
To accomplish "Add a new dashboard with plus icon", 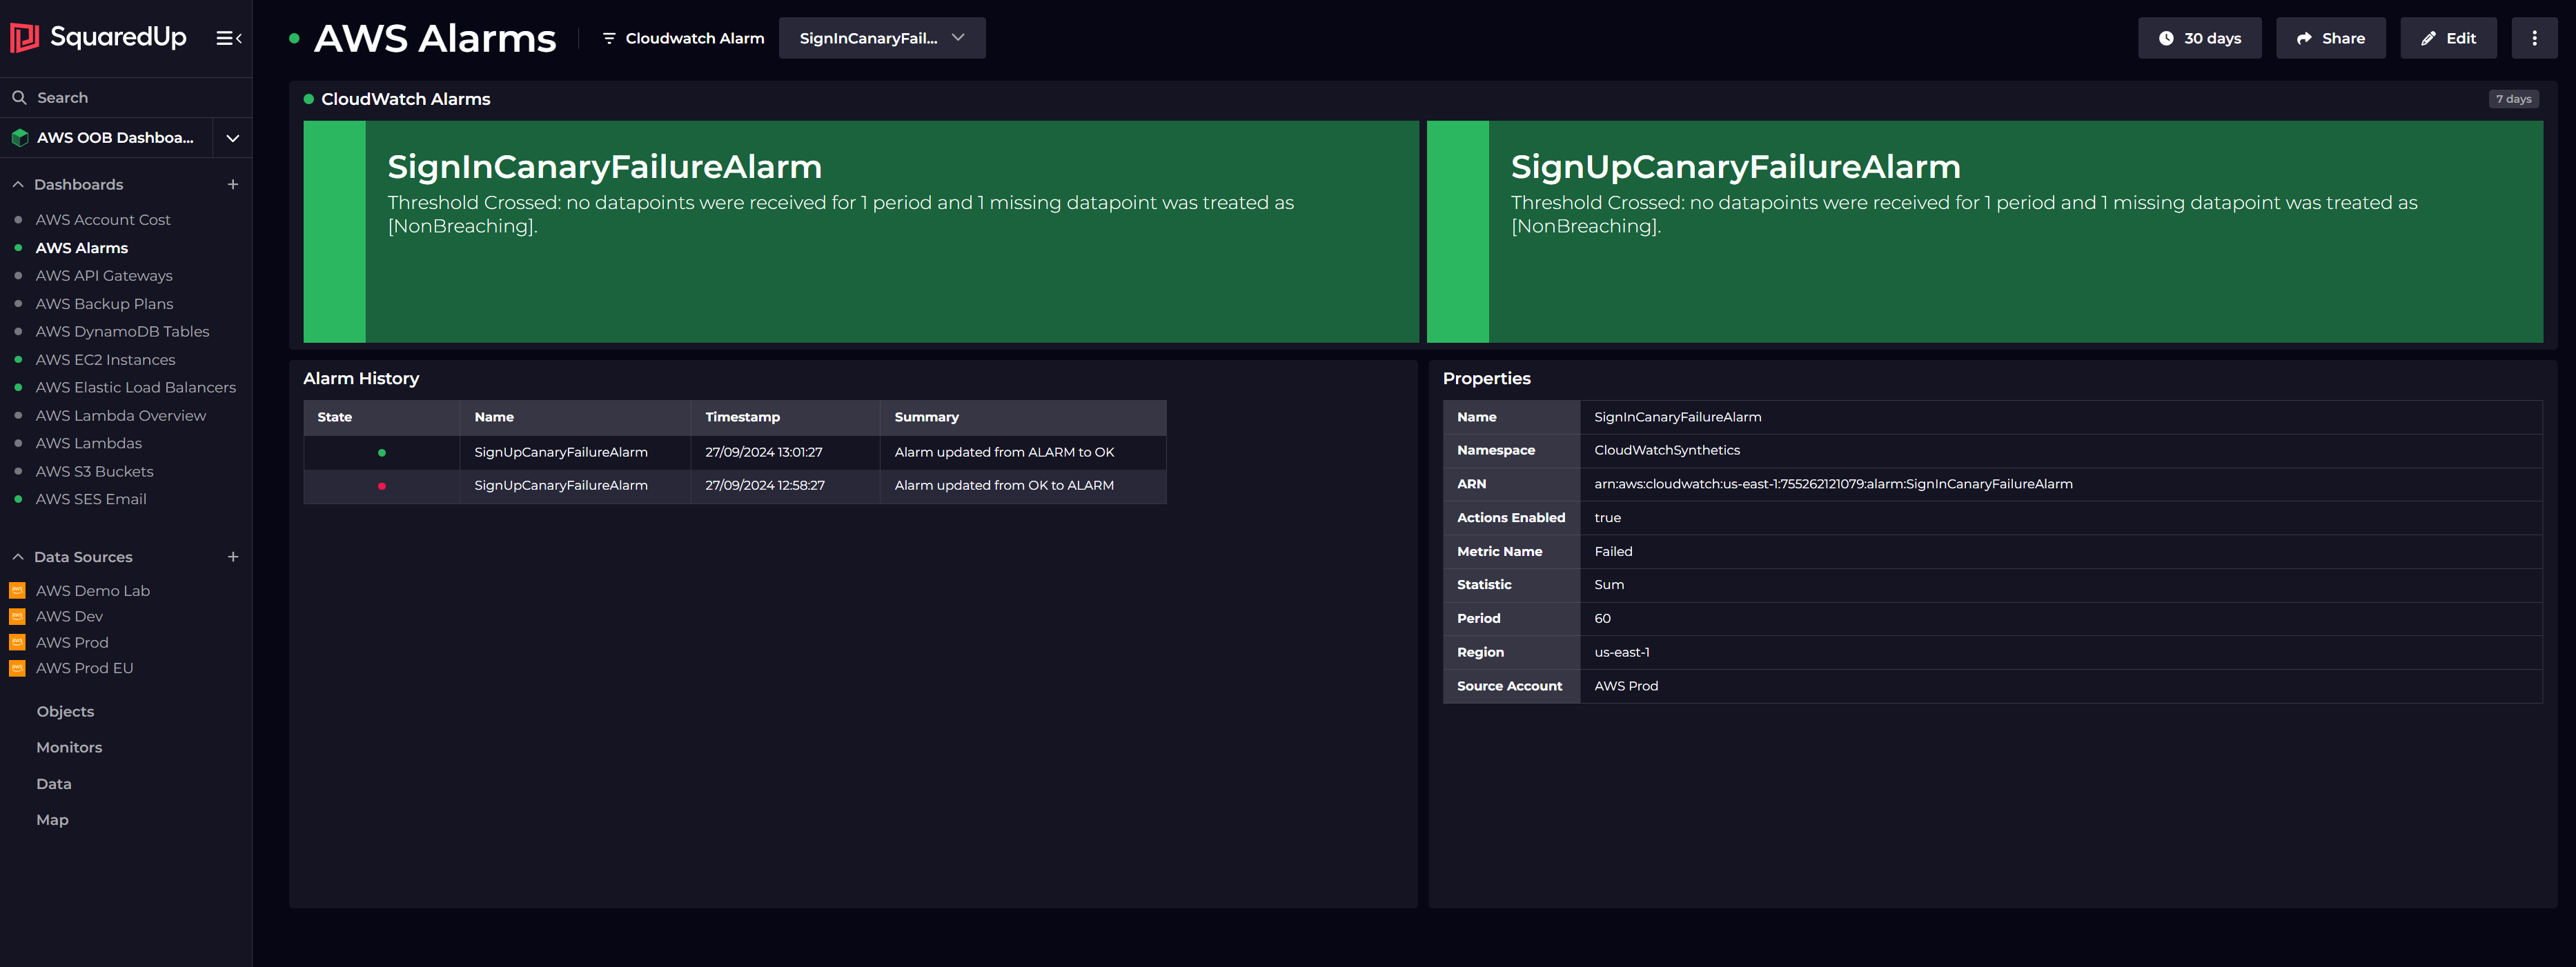I will (233, 184).
